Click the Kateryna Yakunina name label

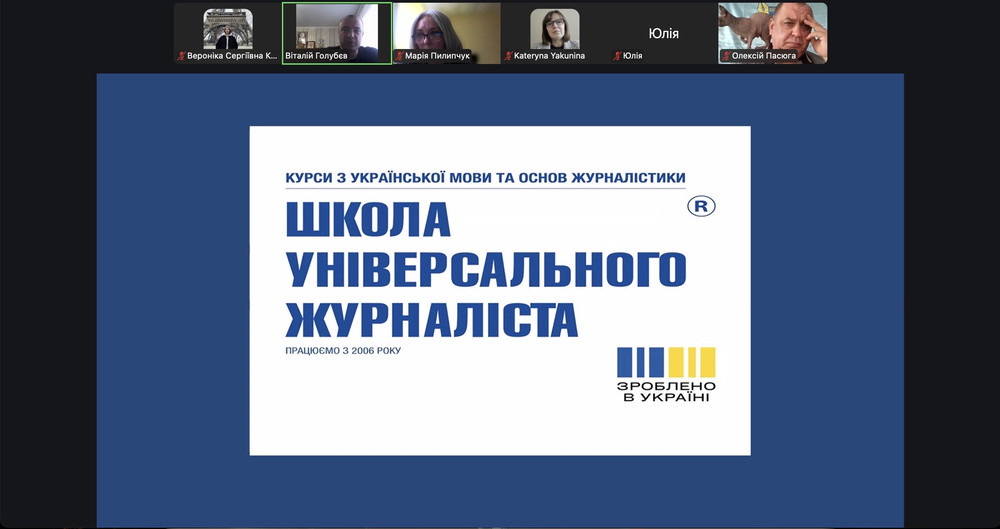coord(550,56)
